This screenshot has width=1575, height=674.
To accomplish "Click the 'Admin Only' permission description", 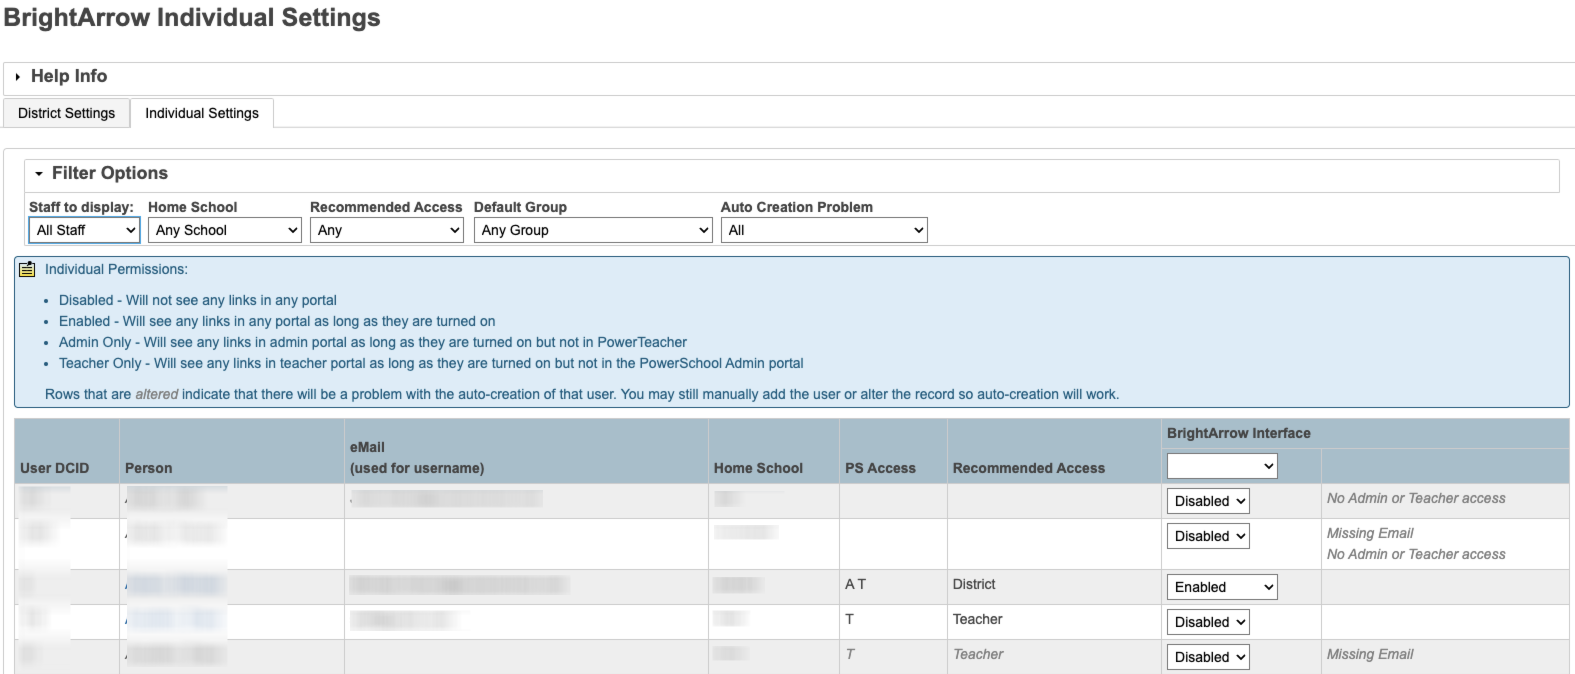I will tap(373, 342).
